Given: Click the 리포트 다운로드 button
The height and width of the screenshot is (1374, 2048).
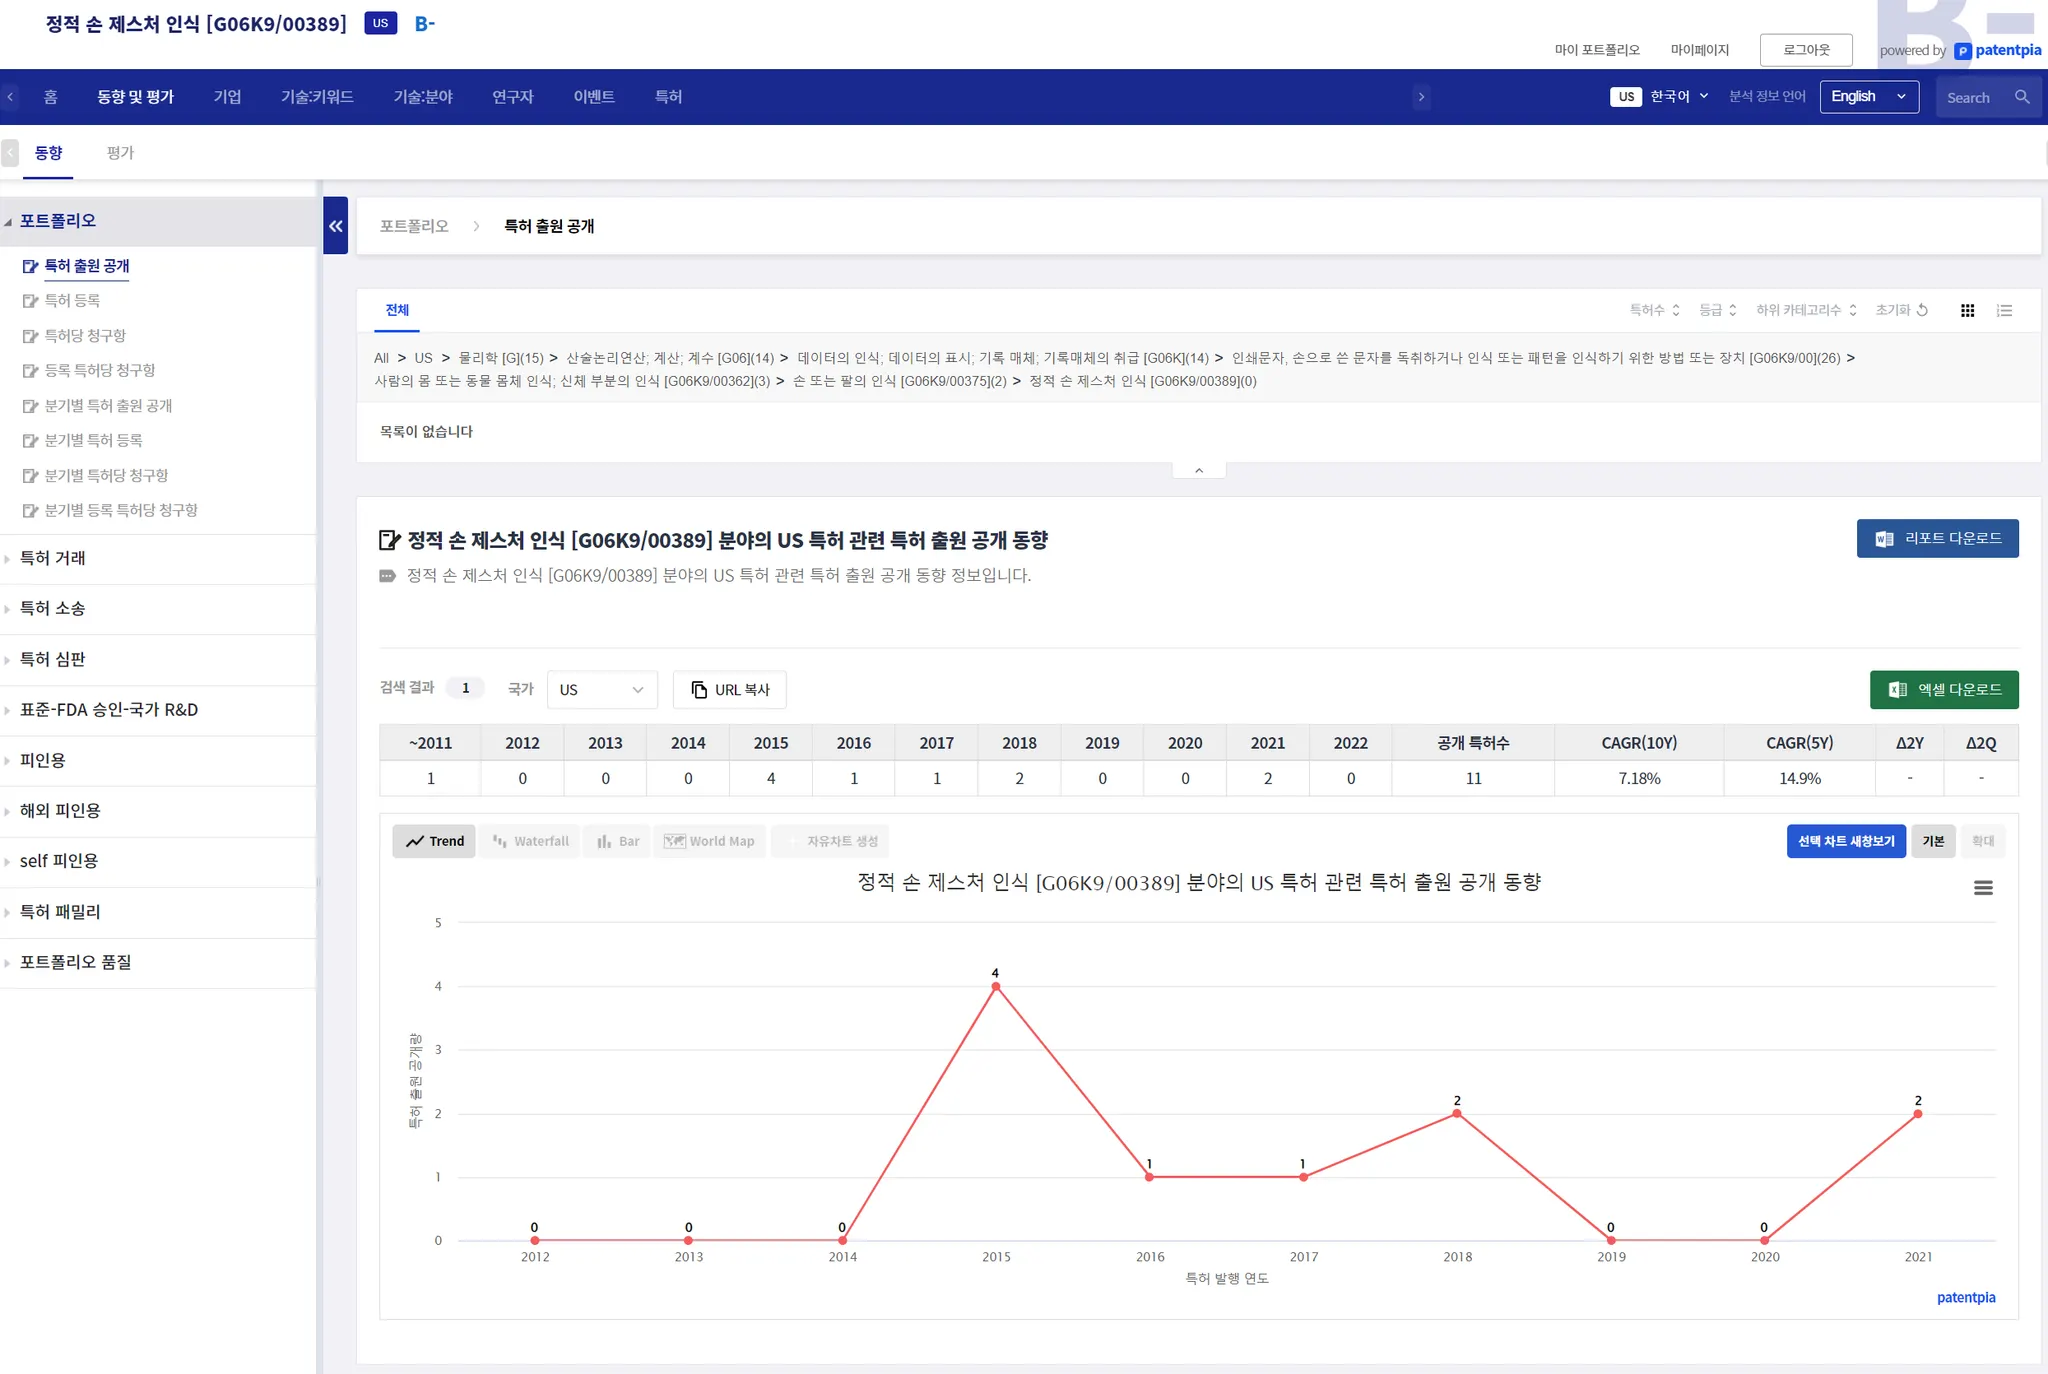Looking at the screenshot, I should click(x=1937, y=538).
